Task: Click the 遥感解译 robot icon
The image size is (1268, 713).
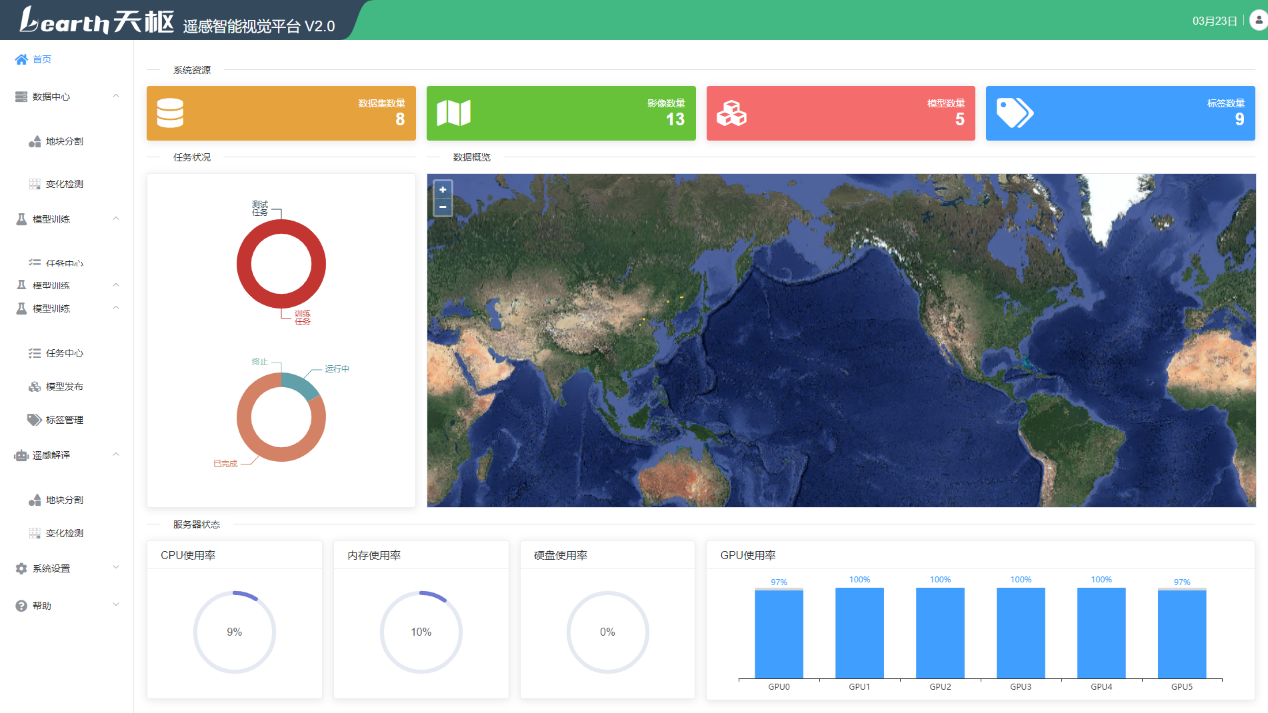Action: 21,455
